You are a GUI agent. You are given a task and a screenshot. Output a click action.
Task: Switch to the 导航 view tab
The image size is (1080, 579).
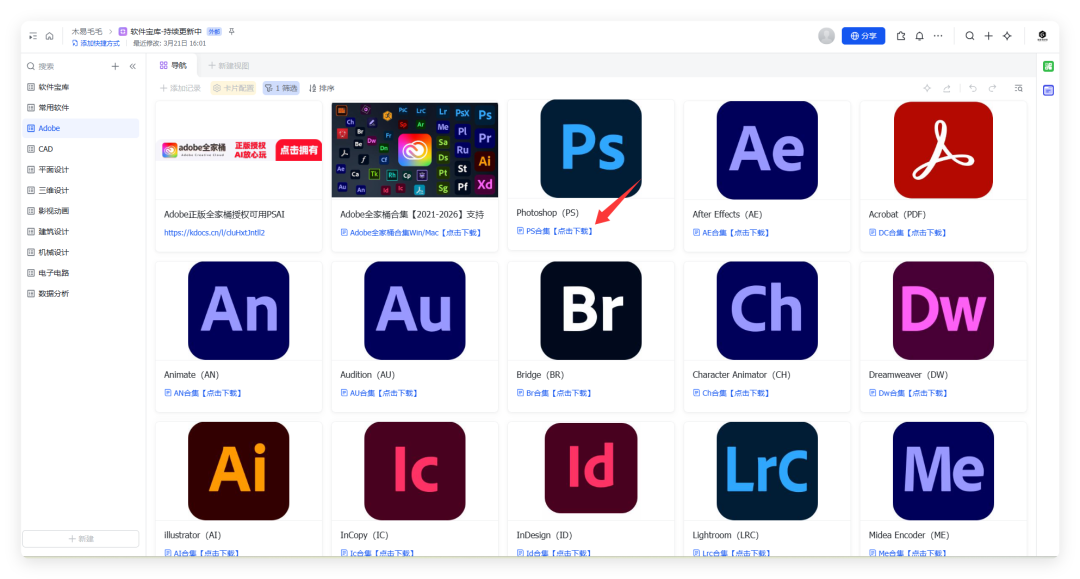(x=174, y=65)
